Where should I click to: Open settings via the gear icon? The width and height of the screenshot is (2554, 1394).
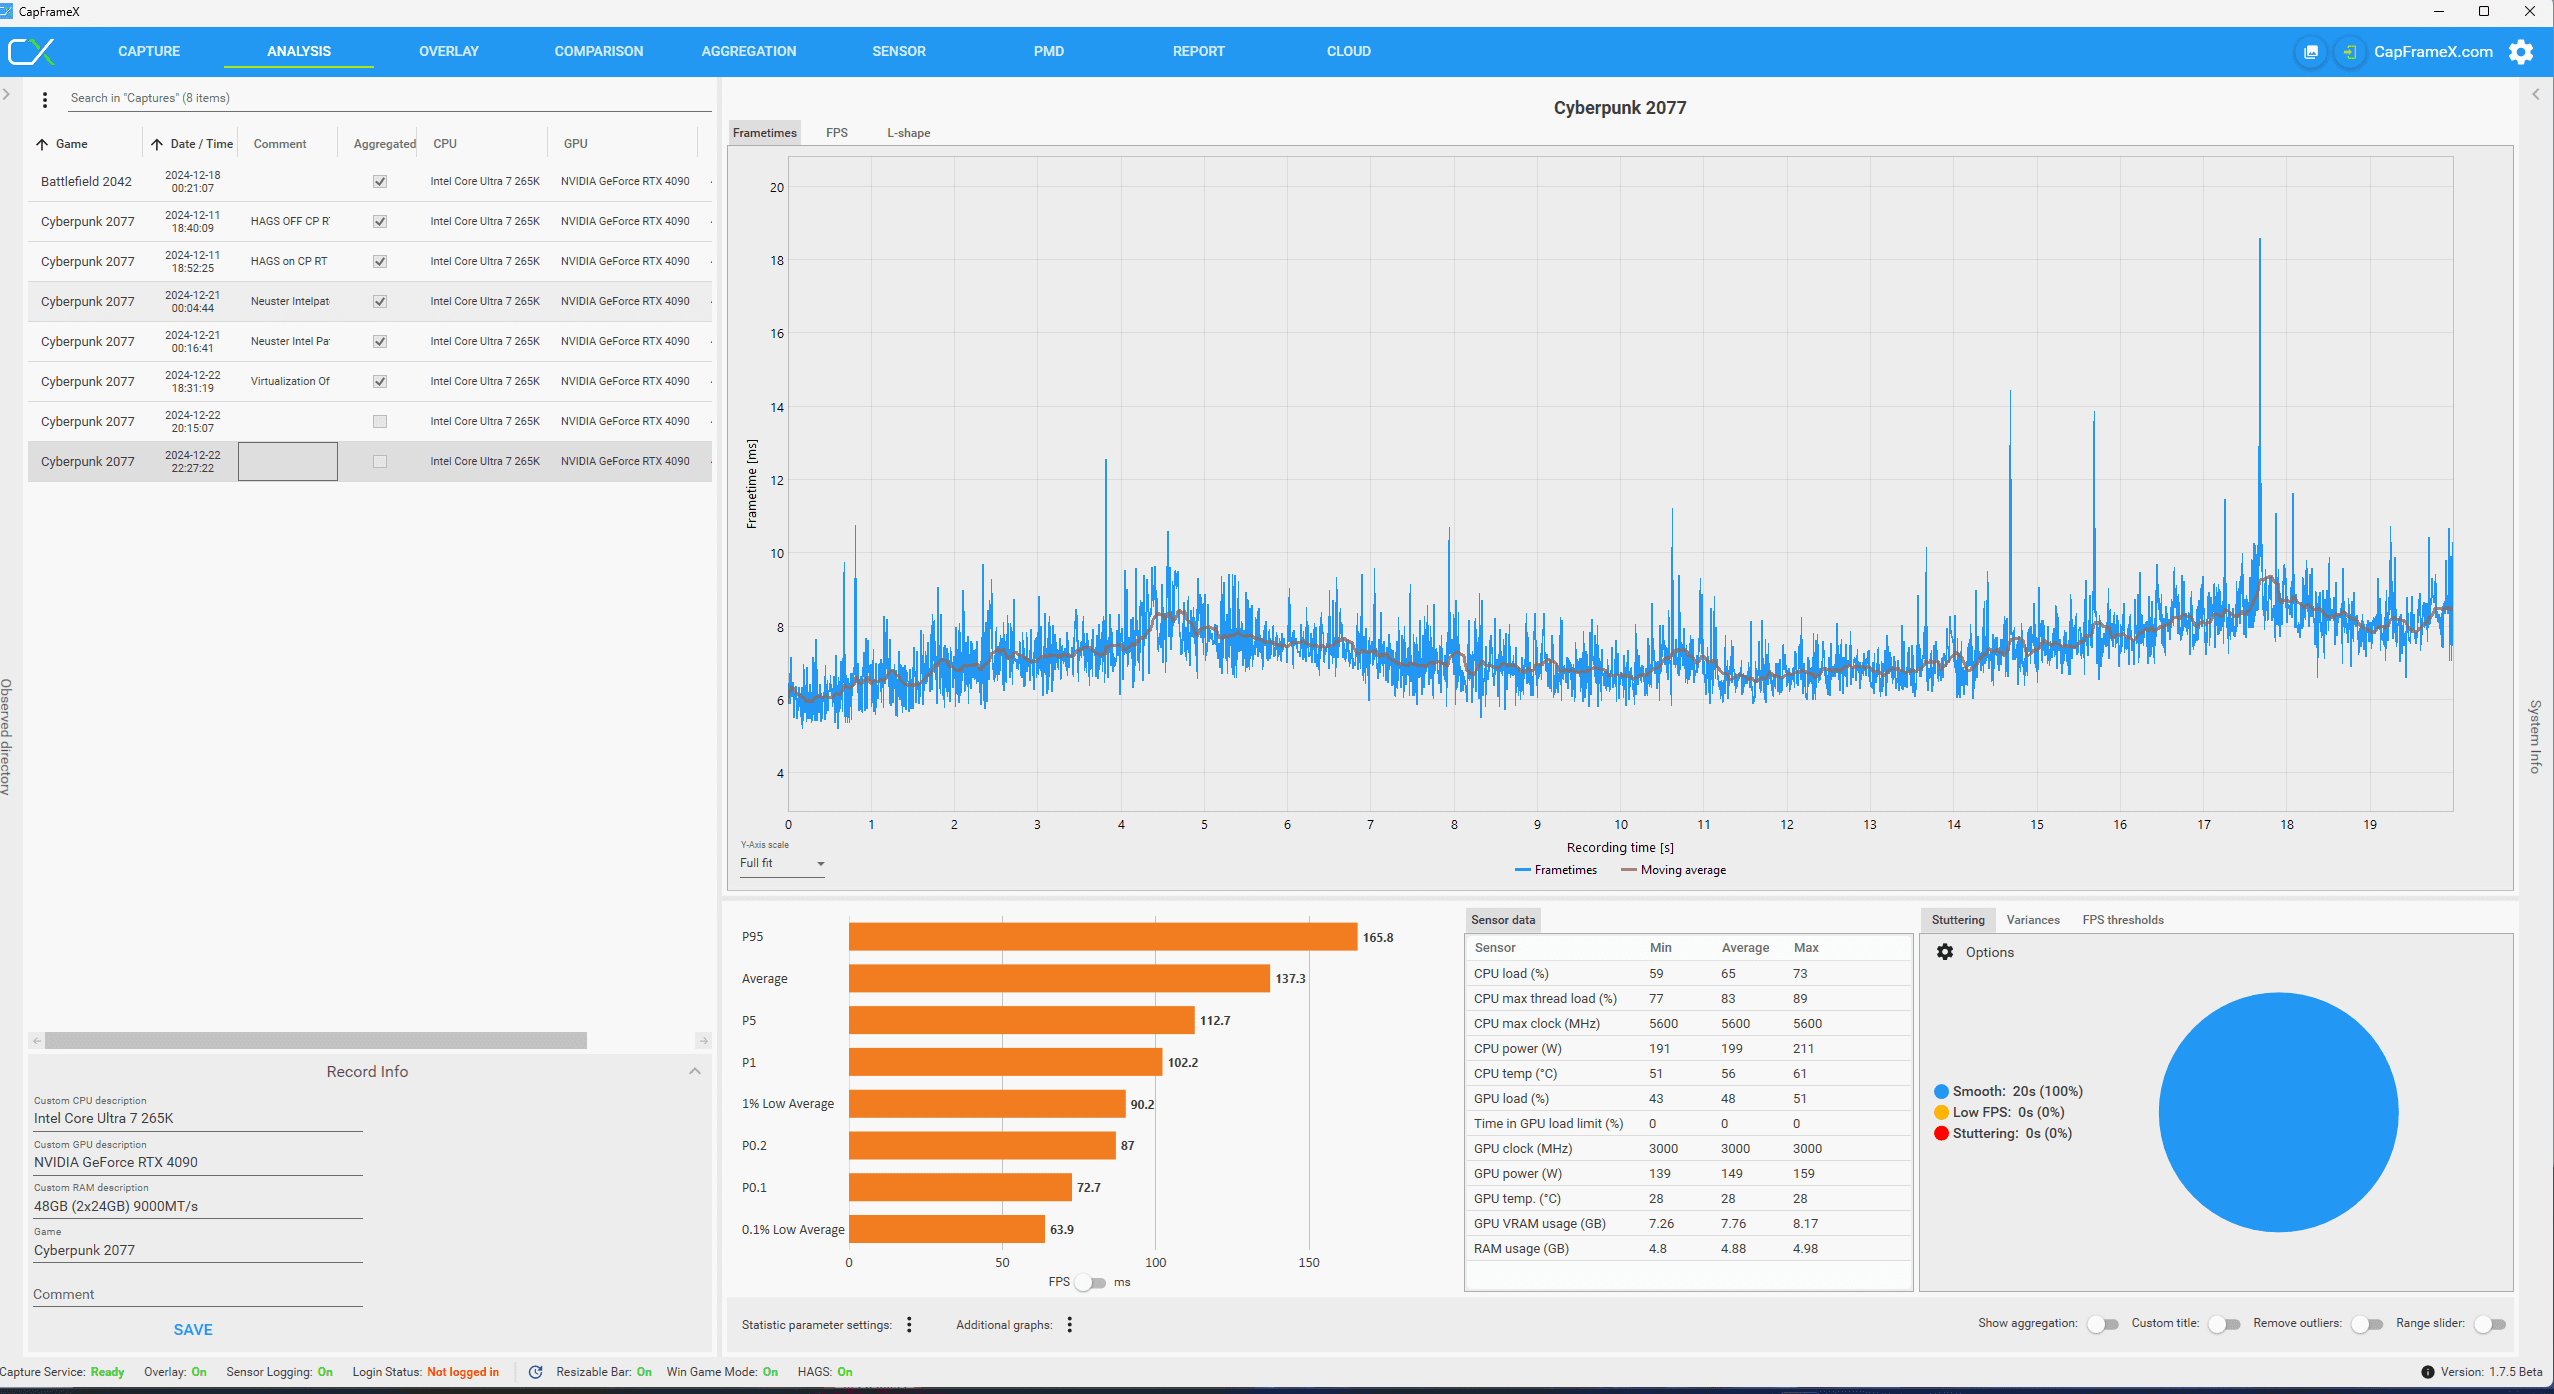[x=2521, y=52]
